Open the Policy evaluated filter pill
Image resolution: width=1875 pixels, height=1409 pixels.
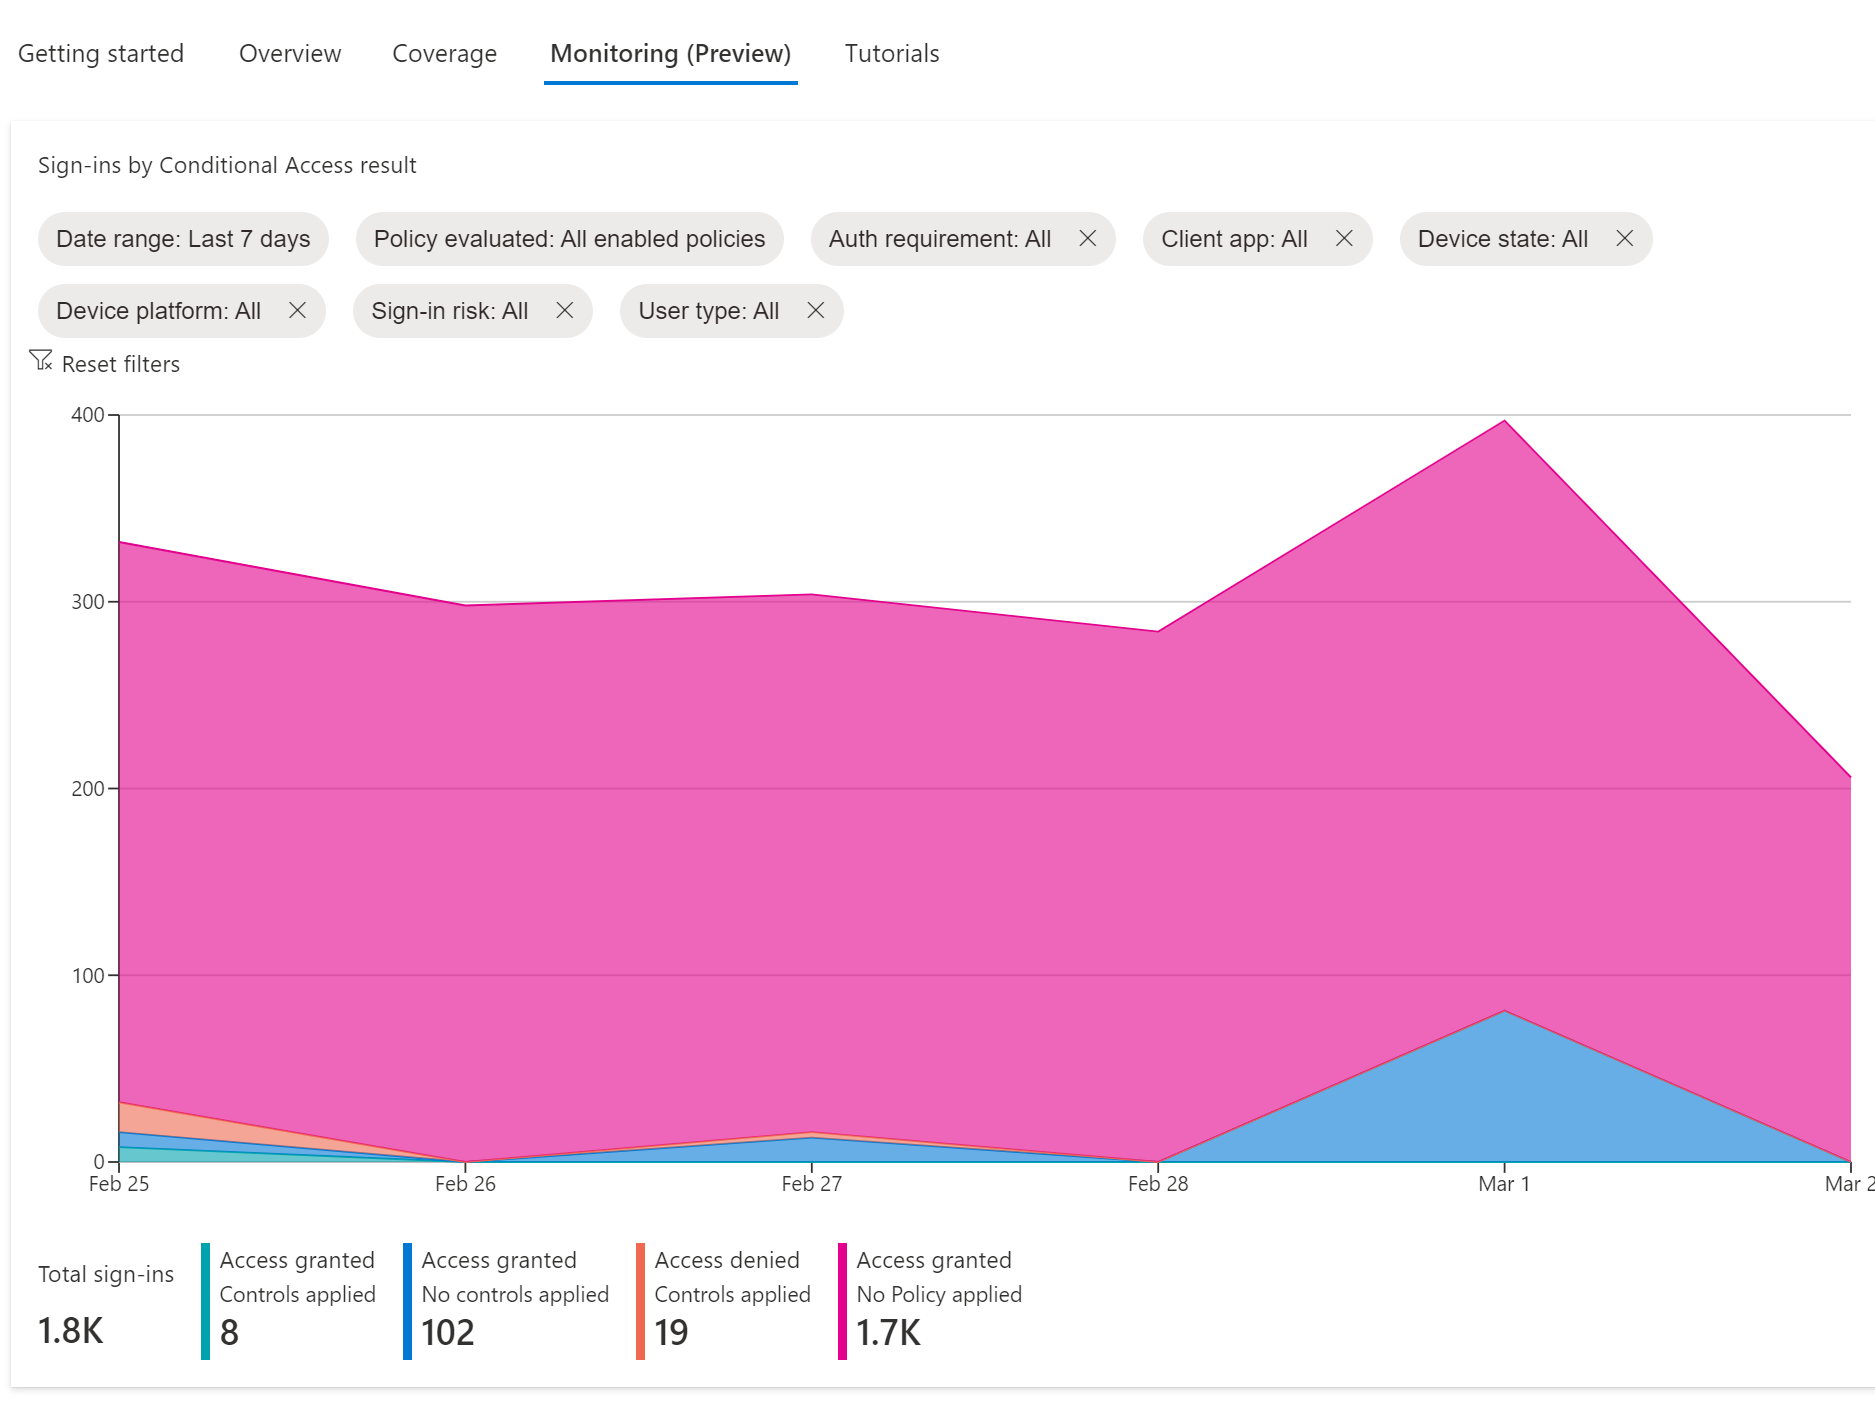click(569, 239)
